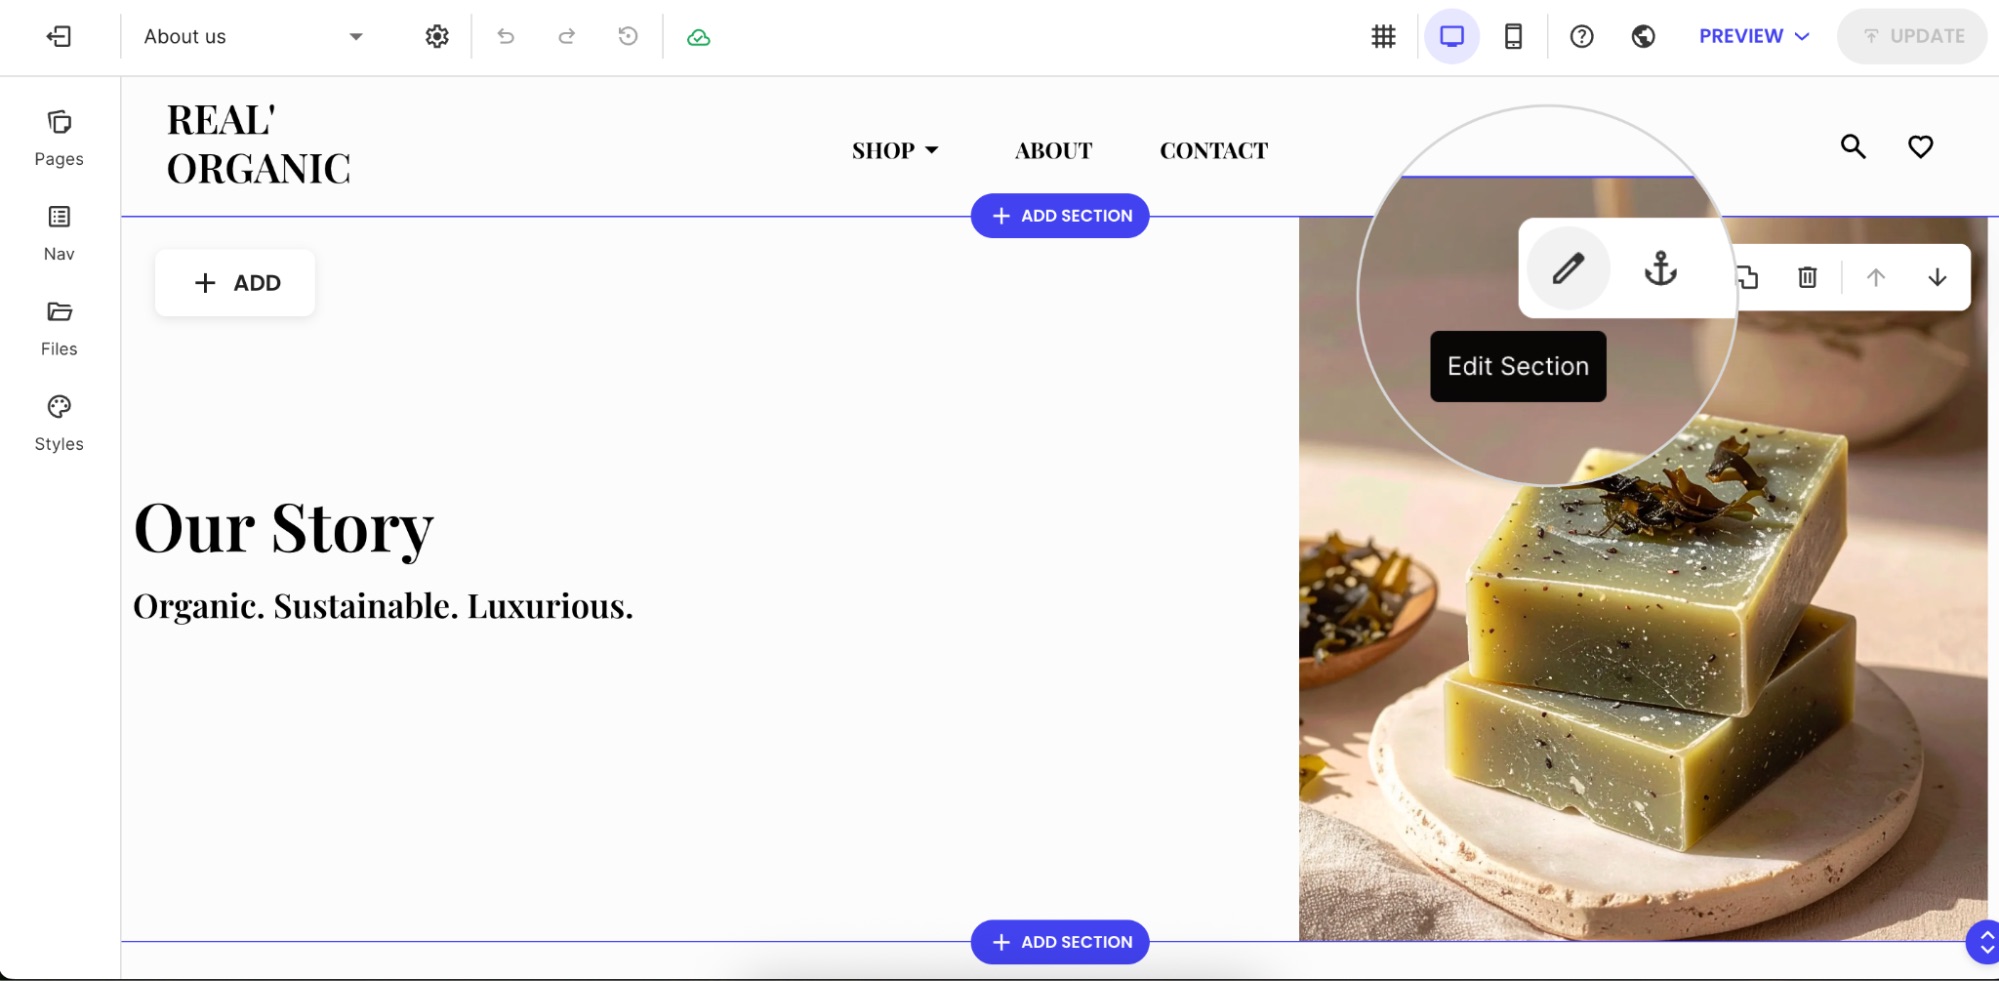Screen dimensions: 1999x981
Task: Open the help question mark icon
Action: point(1582,37)
